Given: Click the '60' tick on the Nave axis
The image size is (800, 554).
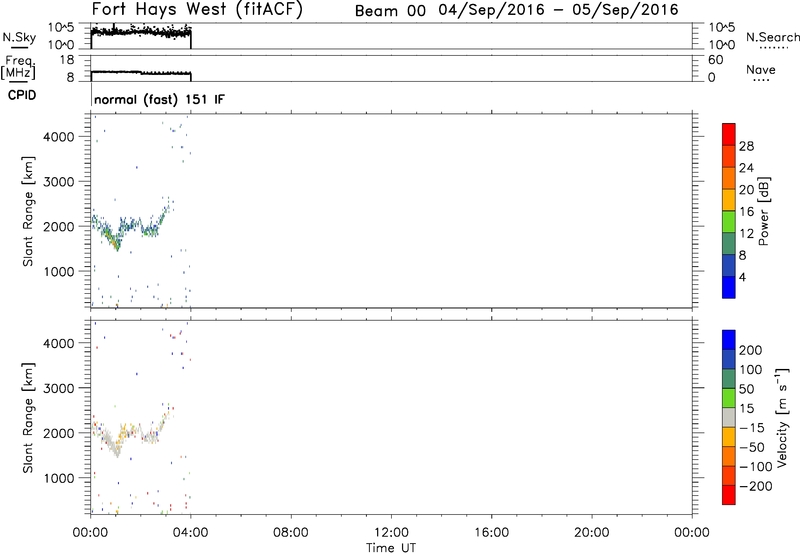Looking at the screenshot, I should (x=715, y=60).
